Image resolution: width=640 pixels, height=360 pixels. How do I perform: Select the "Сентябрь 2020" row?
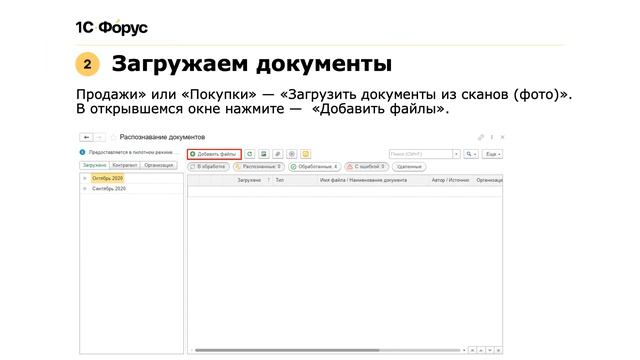(x=131, y=189)
